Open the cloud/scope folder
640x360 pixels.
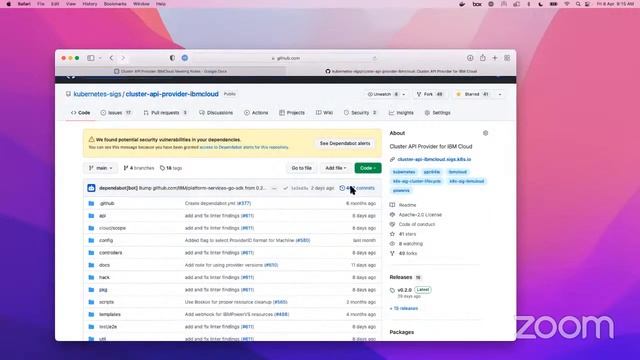tap(112, 228)
